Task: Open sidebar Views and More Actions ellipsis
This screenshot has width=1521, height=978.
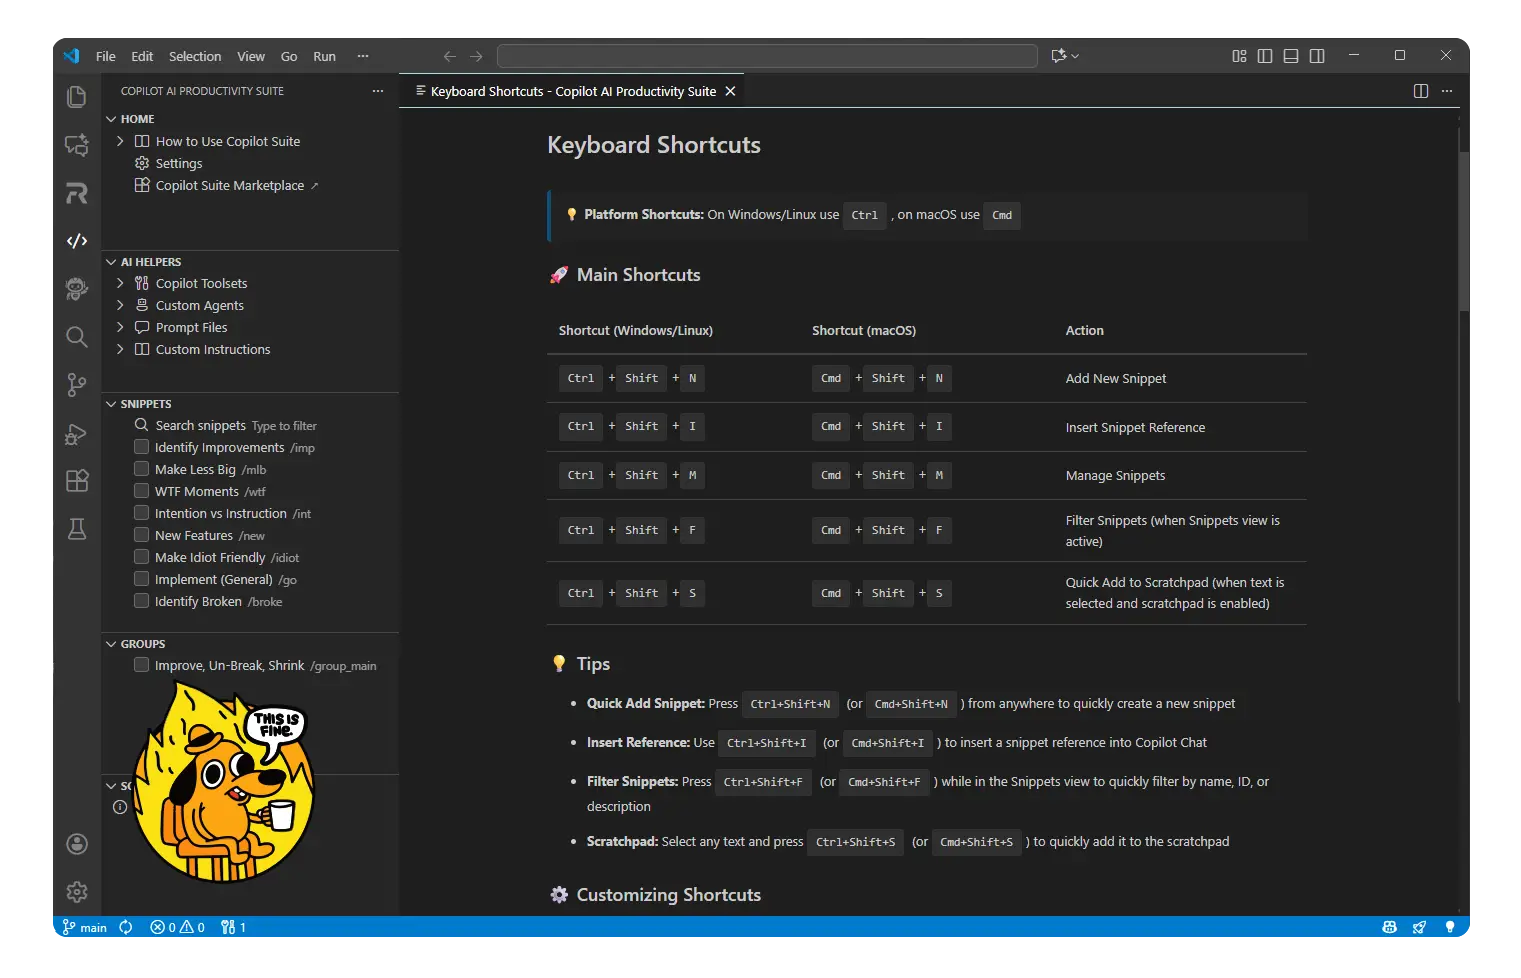Action: [x=378, y=91]
